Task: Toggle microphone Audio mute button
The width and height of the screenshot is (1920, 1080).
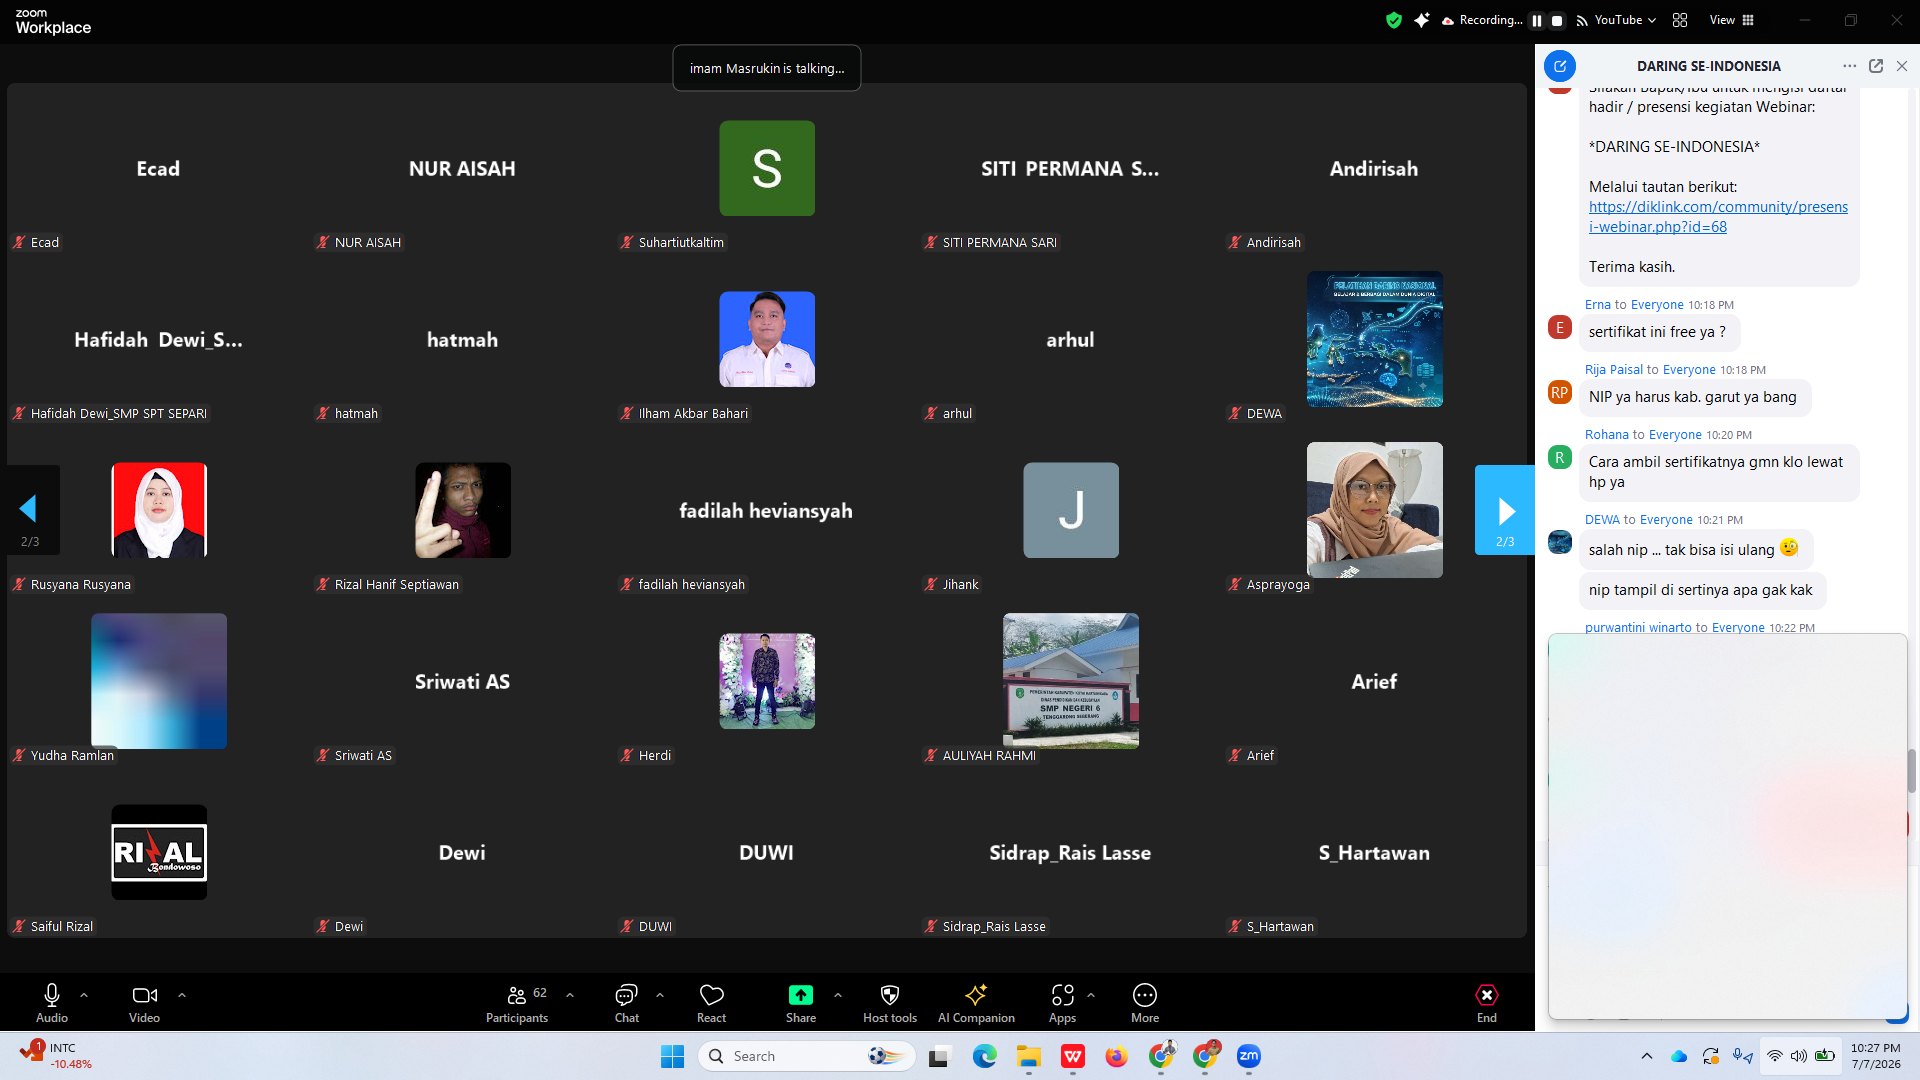Action: (x=52, y=1003)
